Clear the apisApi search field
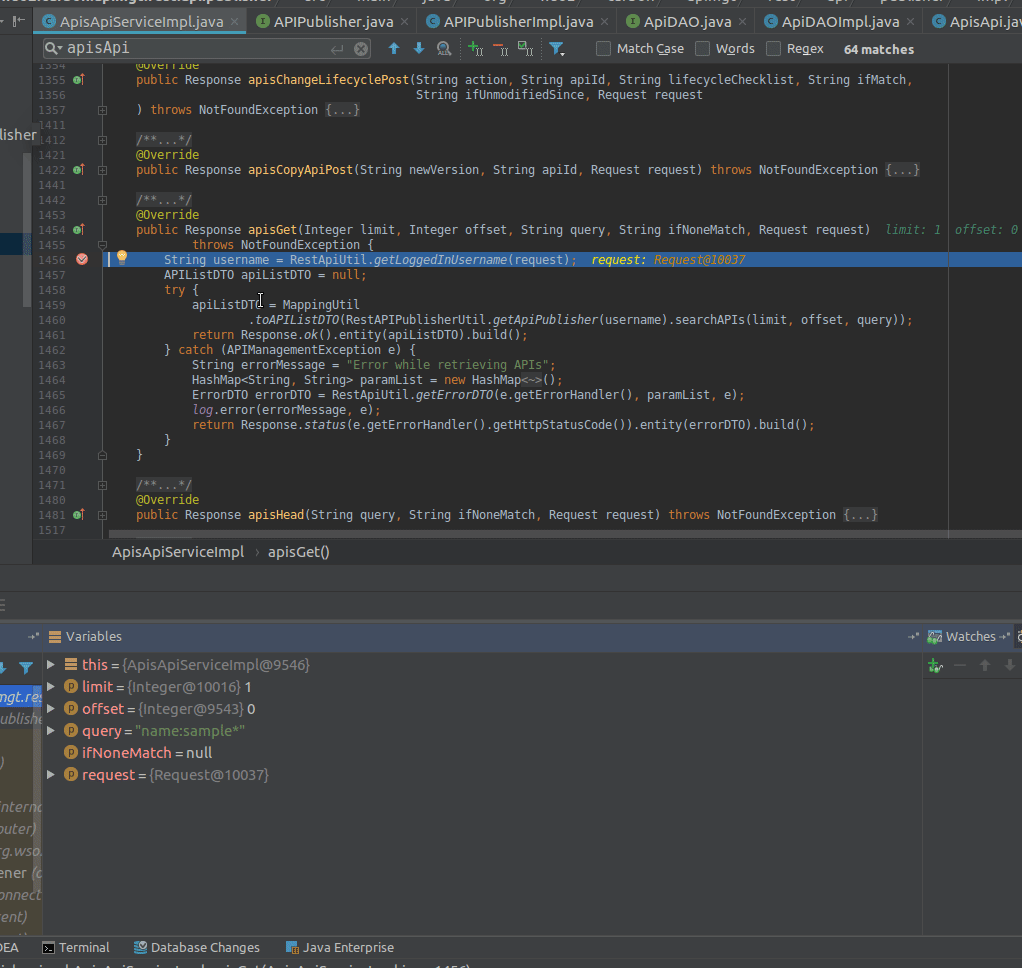Image resolution: width=1022 pixels, height=968 pixels. [x=360, y=49]
